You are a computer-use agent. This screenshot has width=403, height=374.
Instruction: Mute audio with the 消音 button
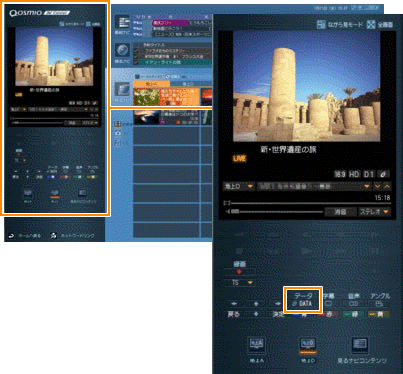(340, 212)
